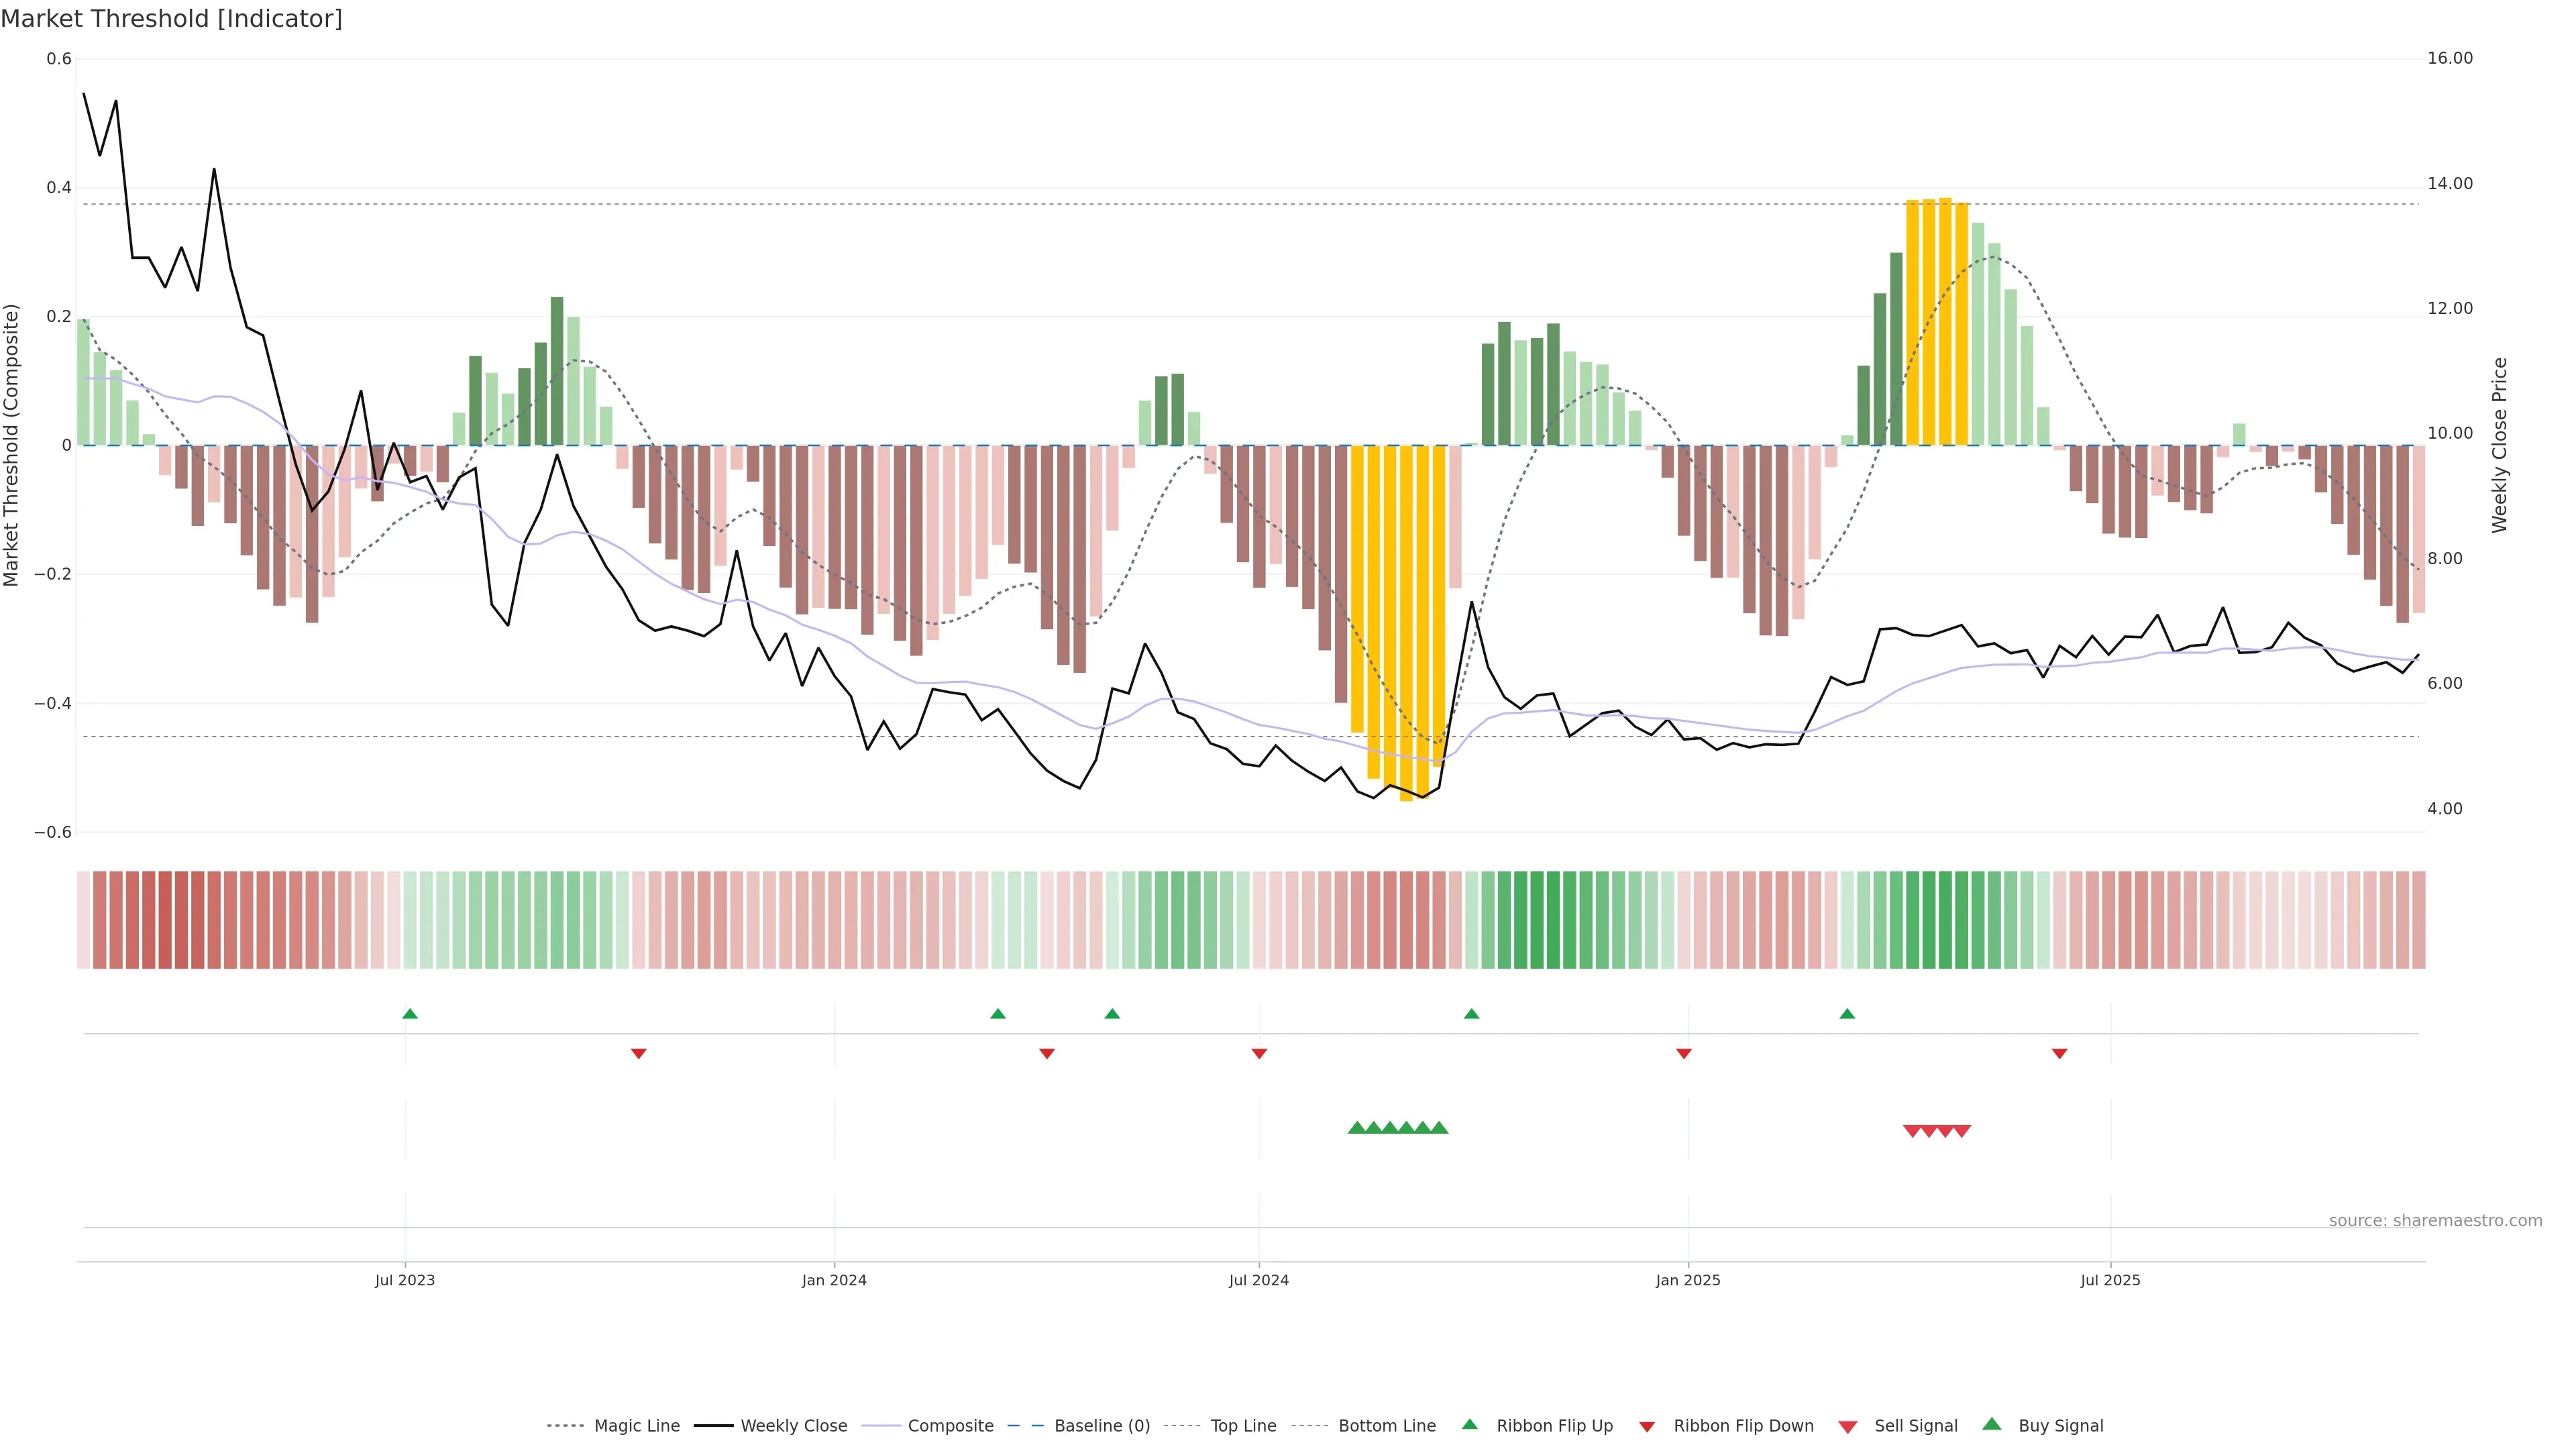Click the leftmost green Buy Signal triangle in the cluster

click(1357, 1128)
